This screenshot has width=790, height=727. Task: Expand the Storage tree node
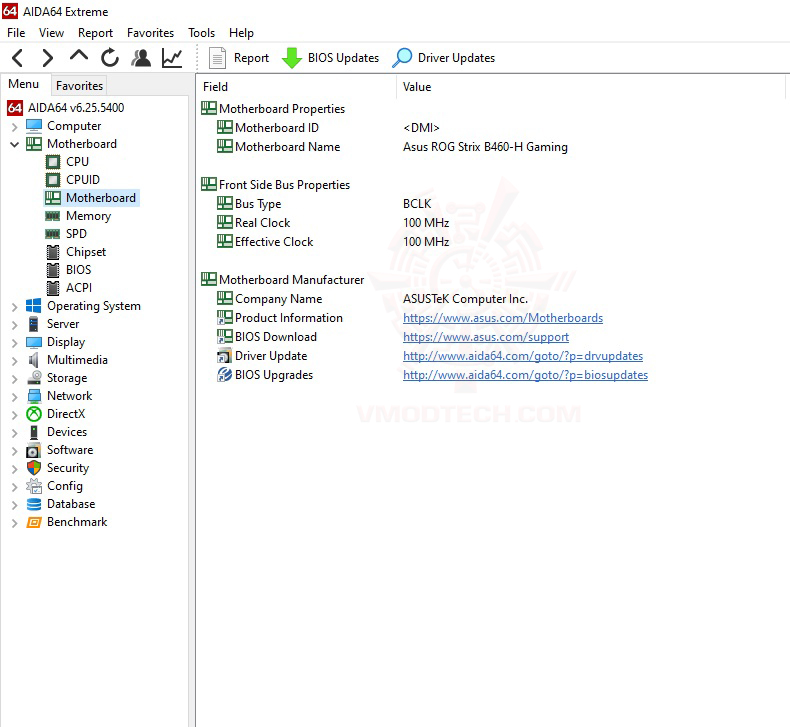click(x=15, y=379)
